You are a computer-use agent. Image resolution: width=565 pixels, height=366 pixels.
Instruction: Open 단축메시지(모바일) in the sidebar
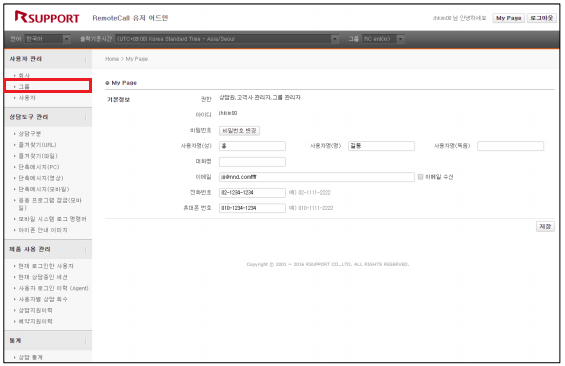(44, 189)
